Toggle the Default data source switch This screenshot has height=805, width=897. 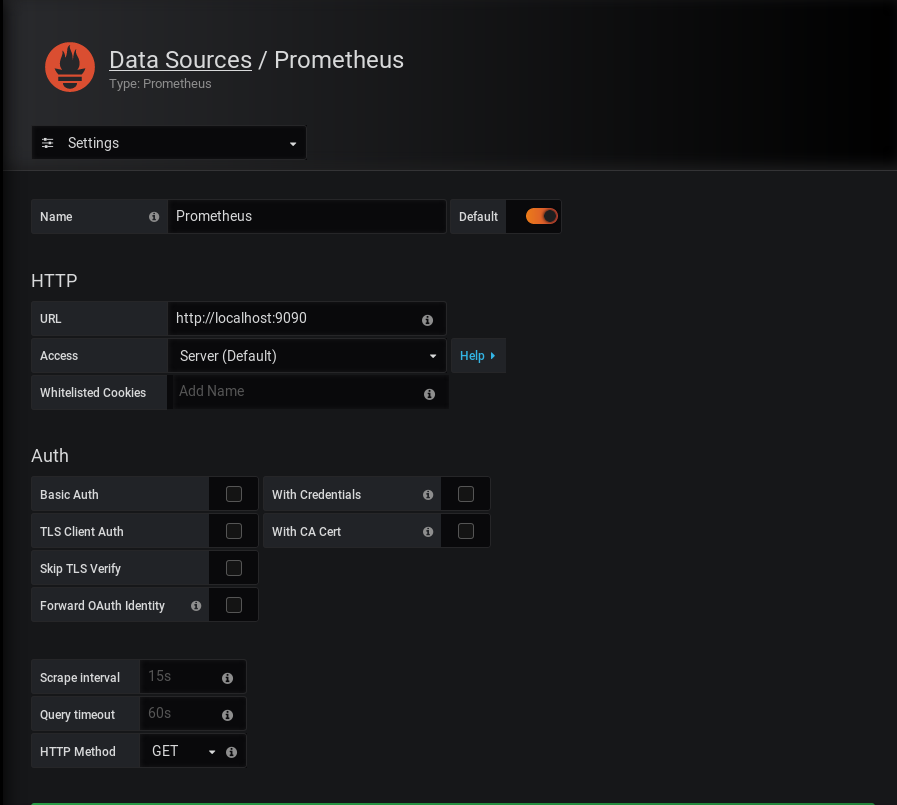tap(541, 216)
